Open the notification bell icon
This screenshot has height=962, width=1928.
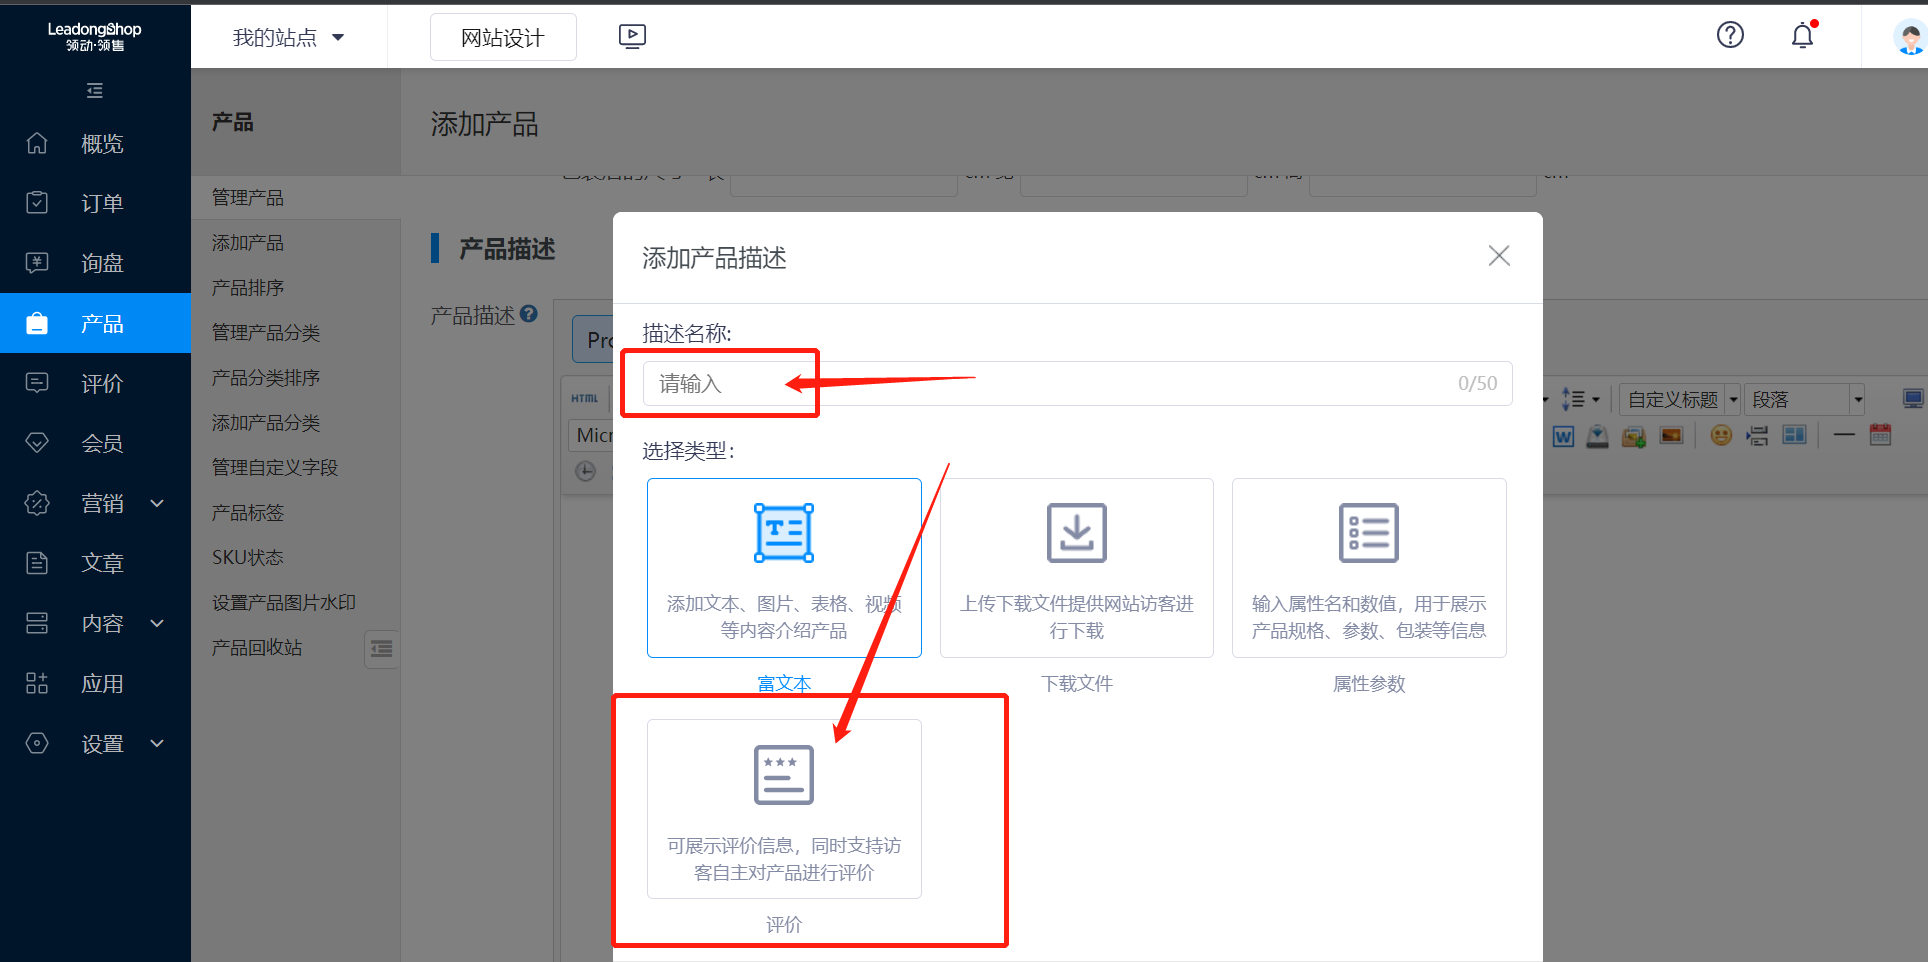click(1802, 35)
